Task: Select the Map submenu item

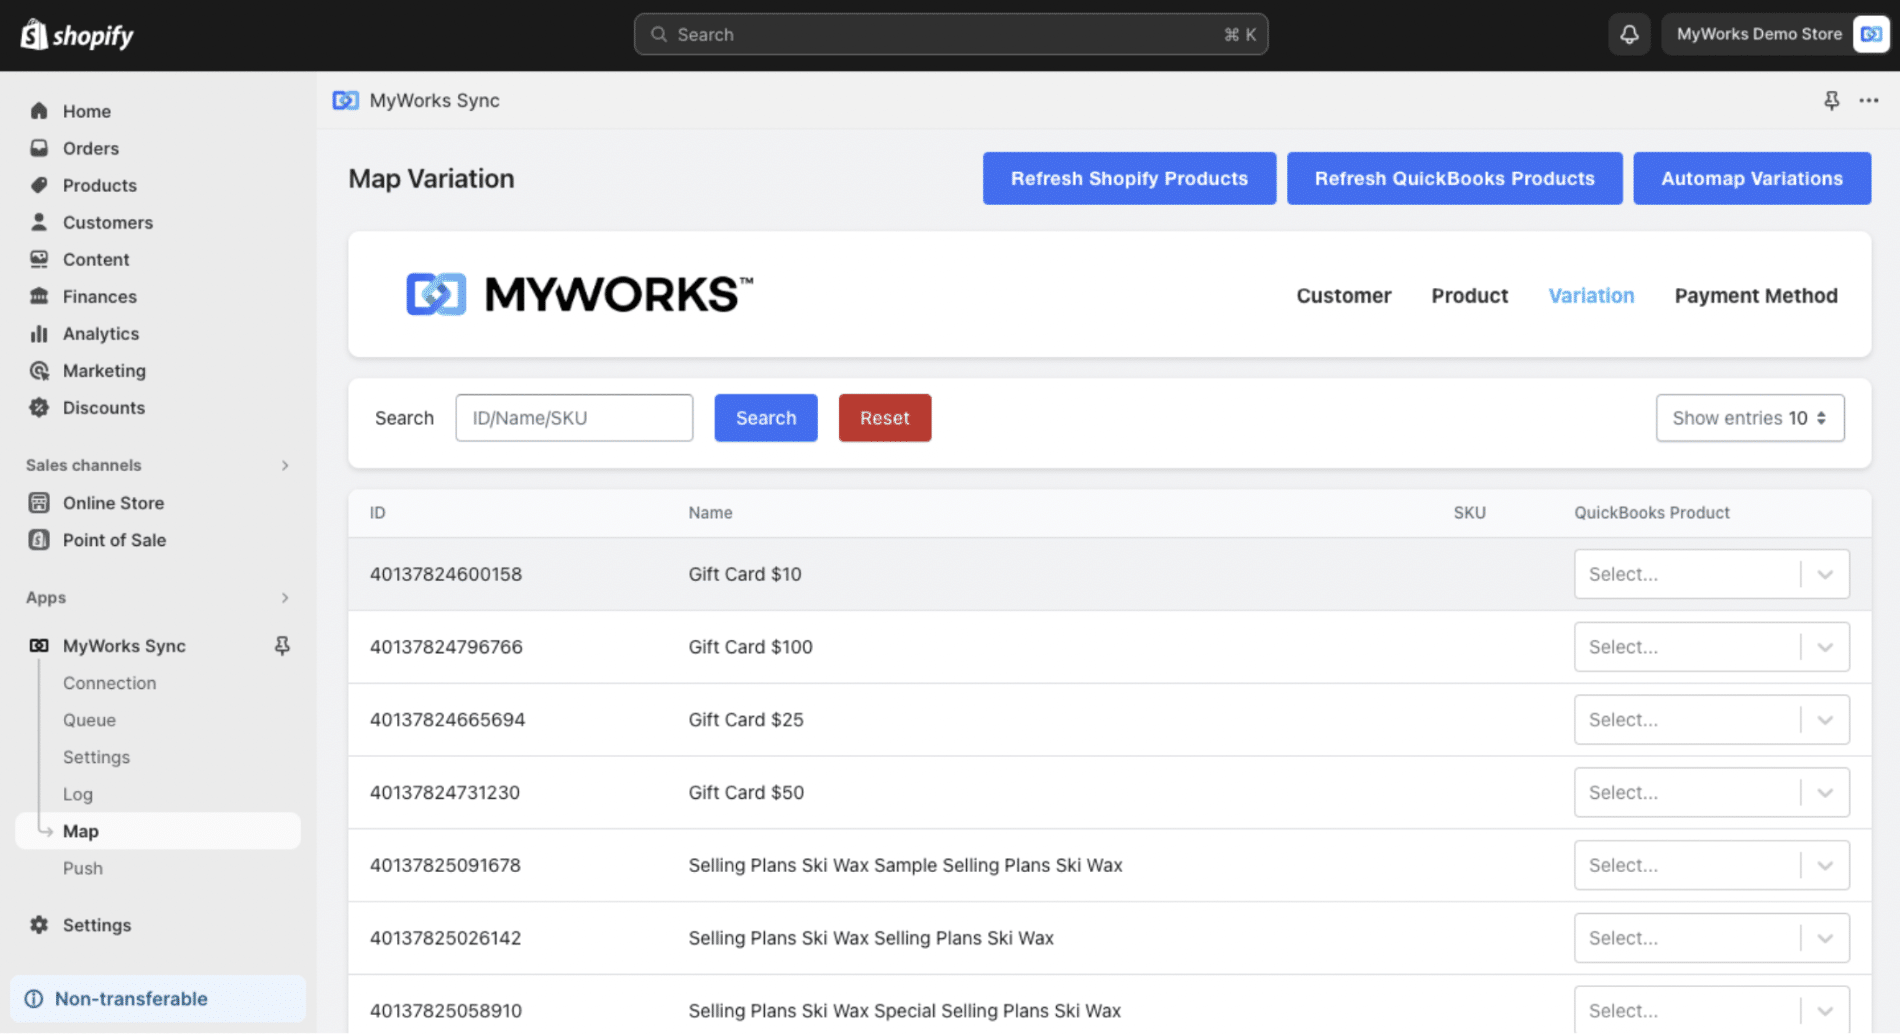Action: point(158,831)
